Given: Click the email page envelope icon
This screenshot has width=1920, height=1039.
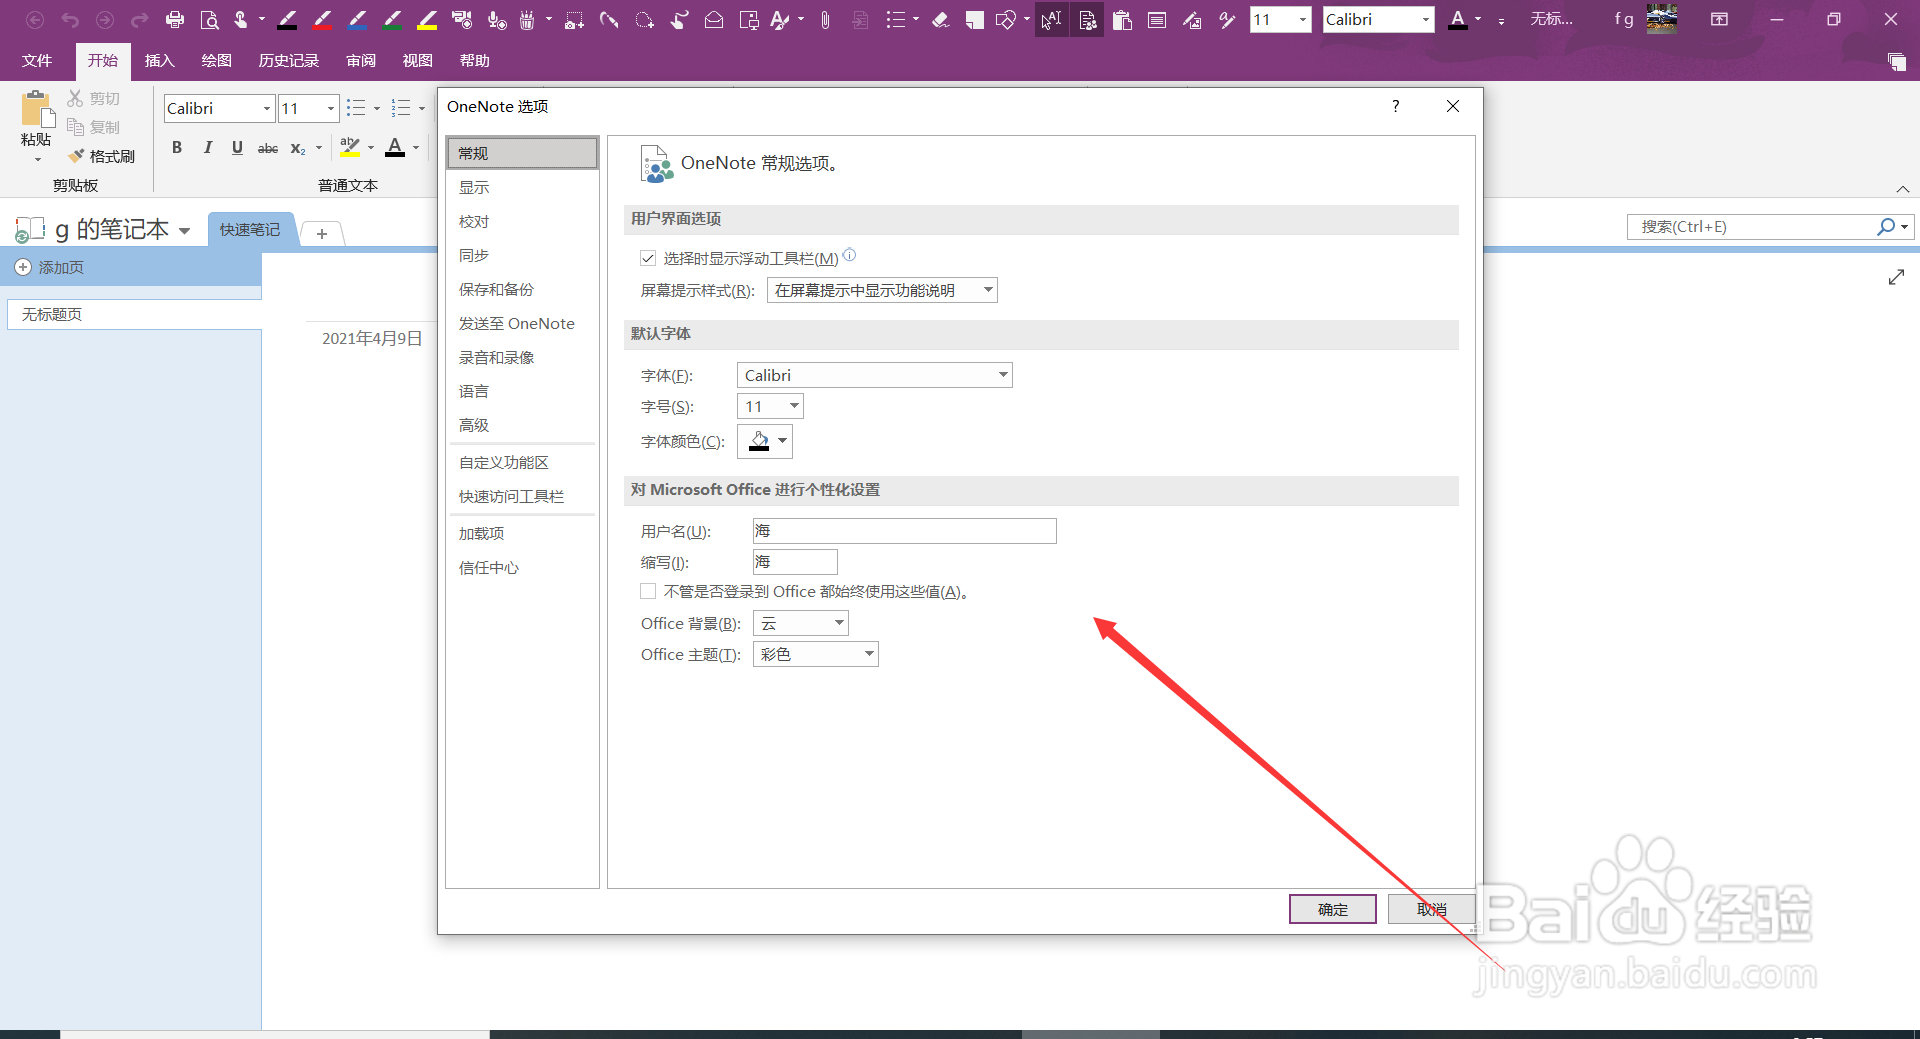Looking at the screenshot, I should click(714, 19).
